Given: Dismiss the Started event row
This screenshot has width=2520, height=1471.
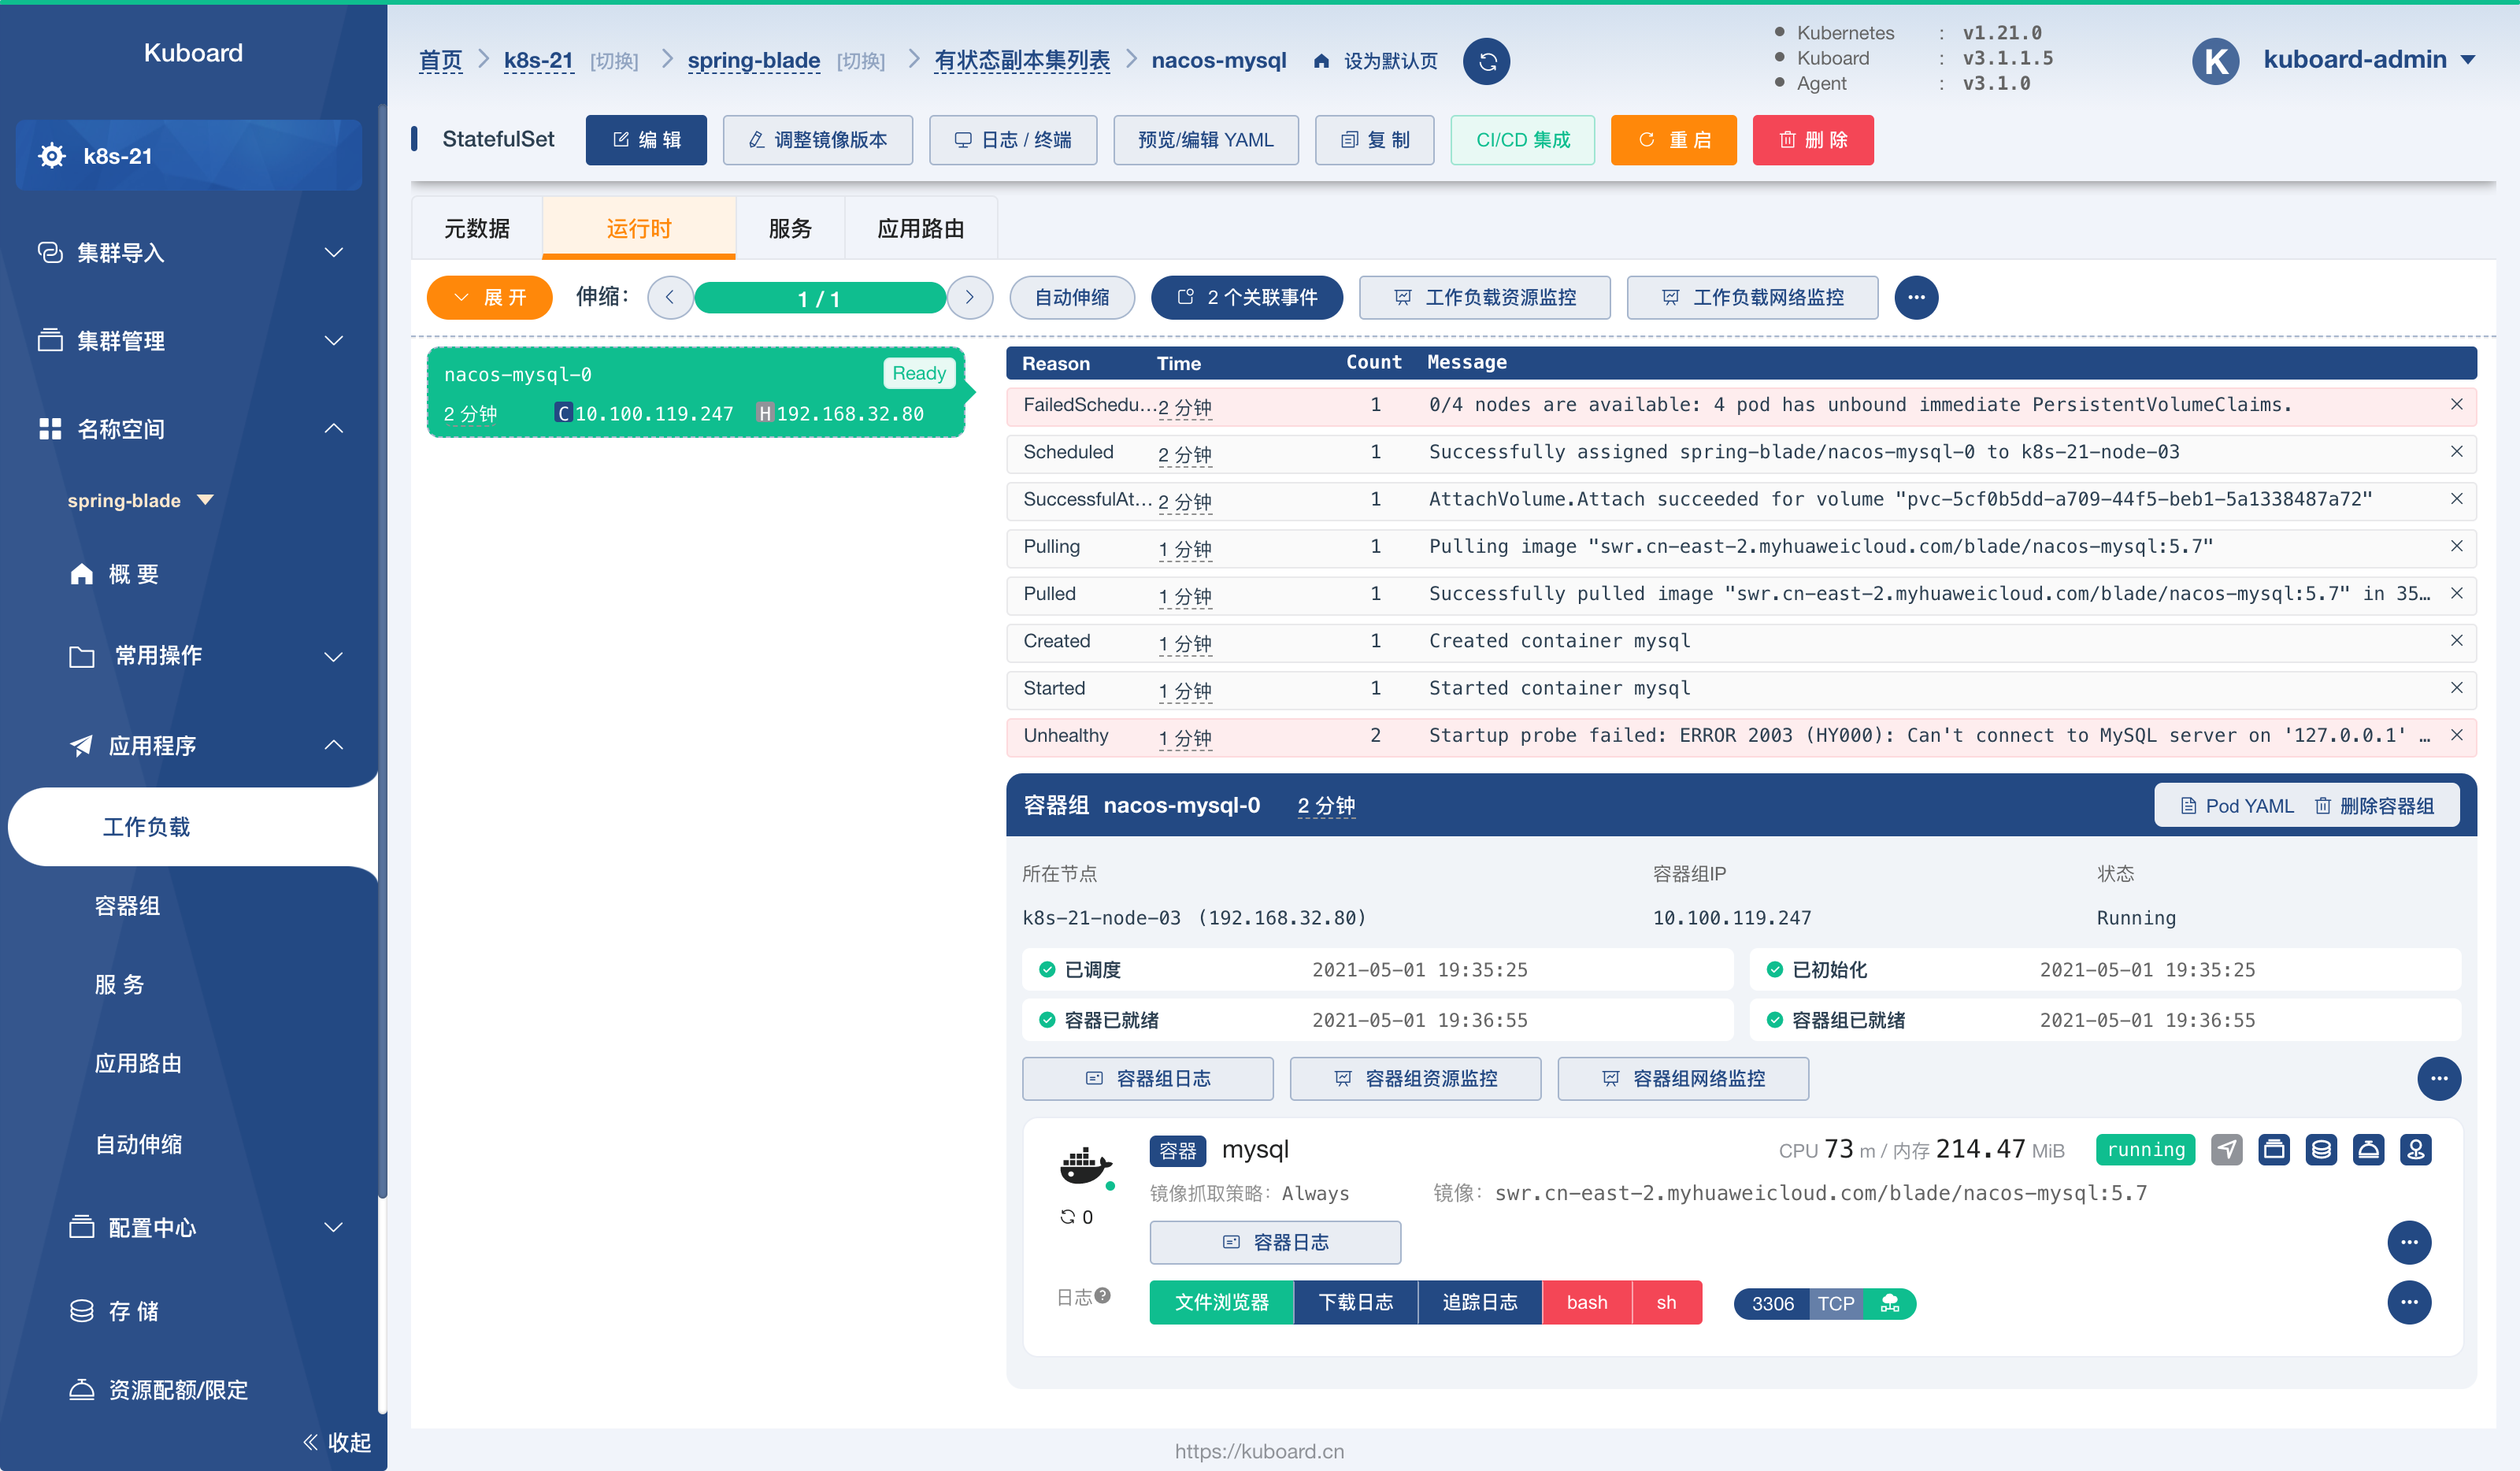Looking at the screenshot, I should (2456, 688).
